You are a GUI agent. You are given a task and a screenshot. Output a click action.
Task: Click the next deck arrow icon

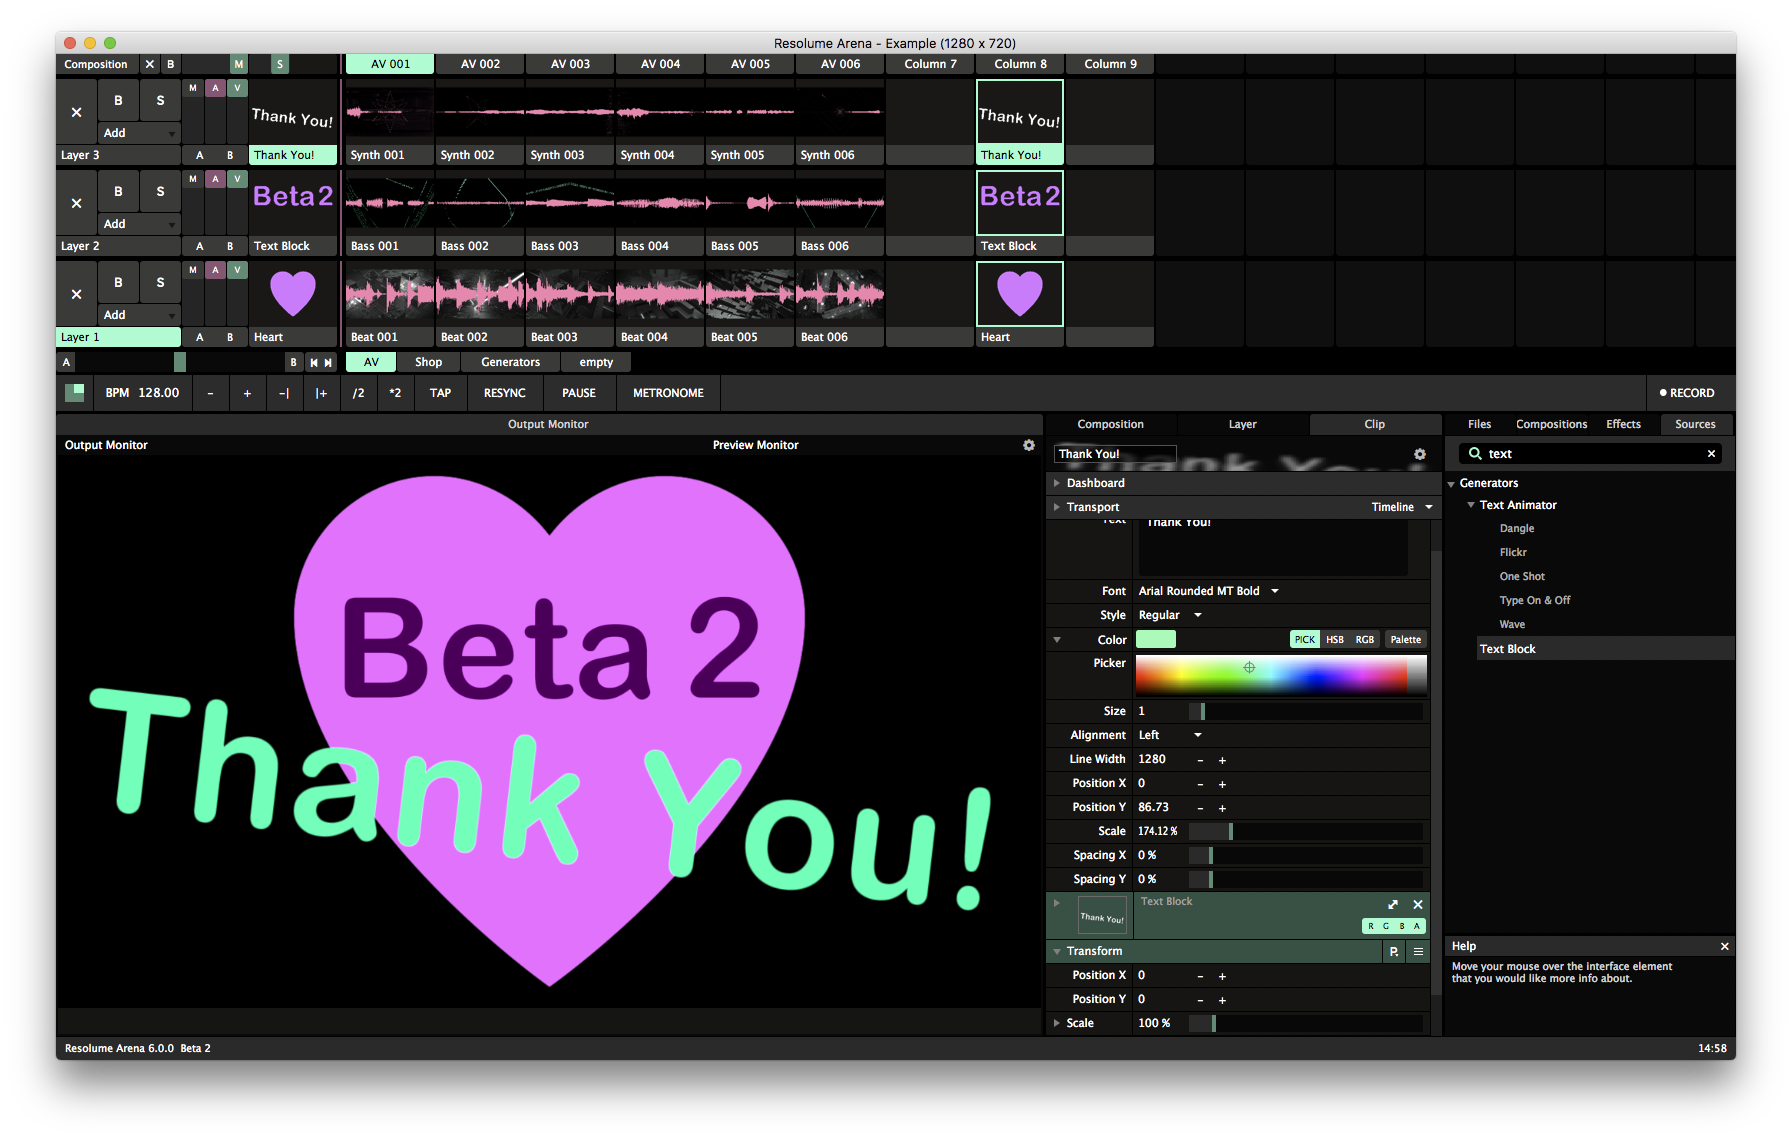(328, 363)
